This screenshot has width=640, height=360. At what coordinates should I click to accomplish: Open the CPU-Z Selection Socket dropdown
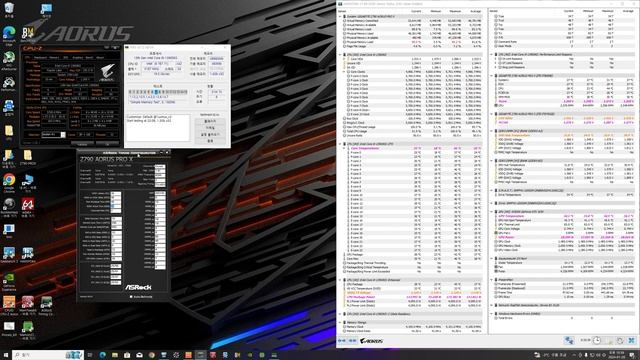click(x=53, y=135)
